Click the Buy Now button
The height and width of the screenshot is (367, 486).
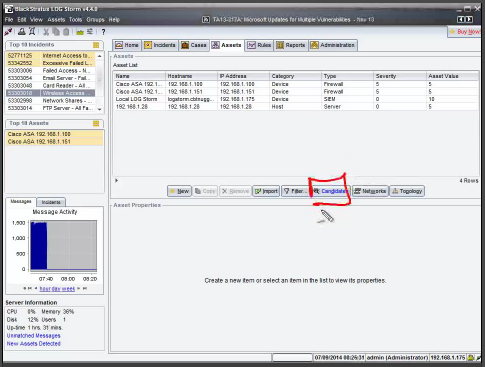point(465,32)
